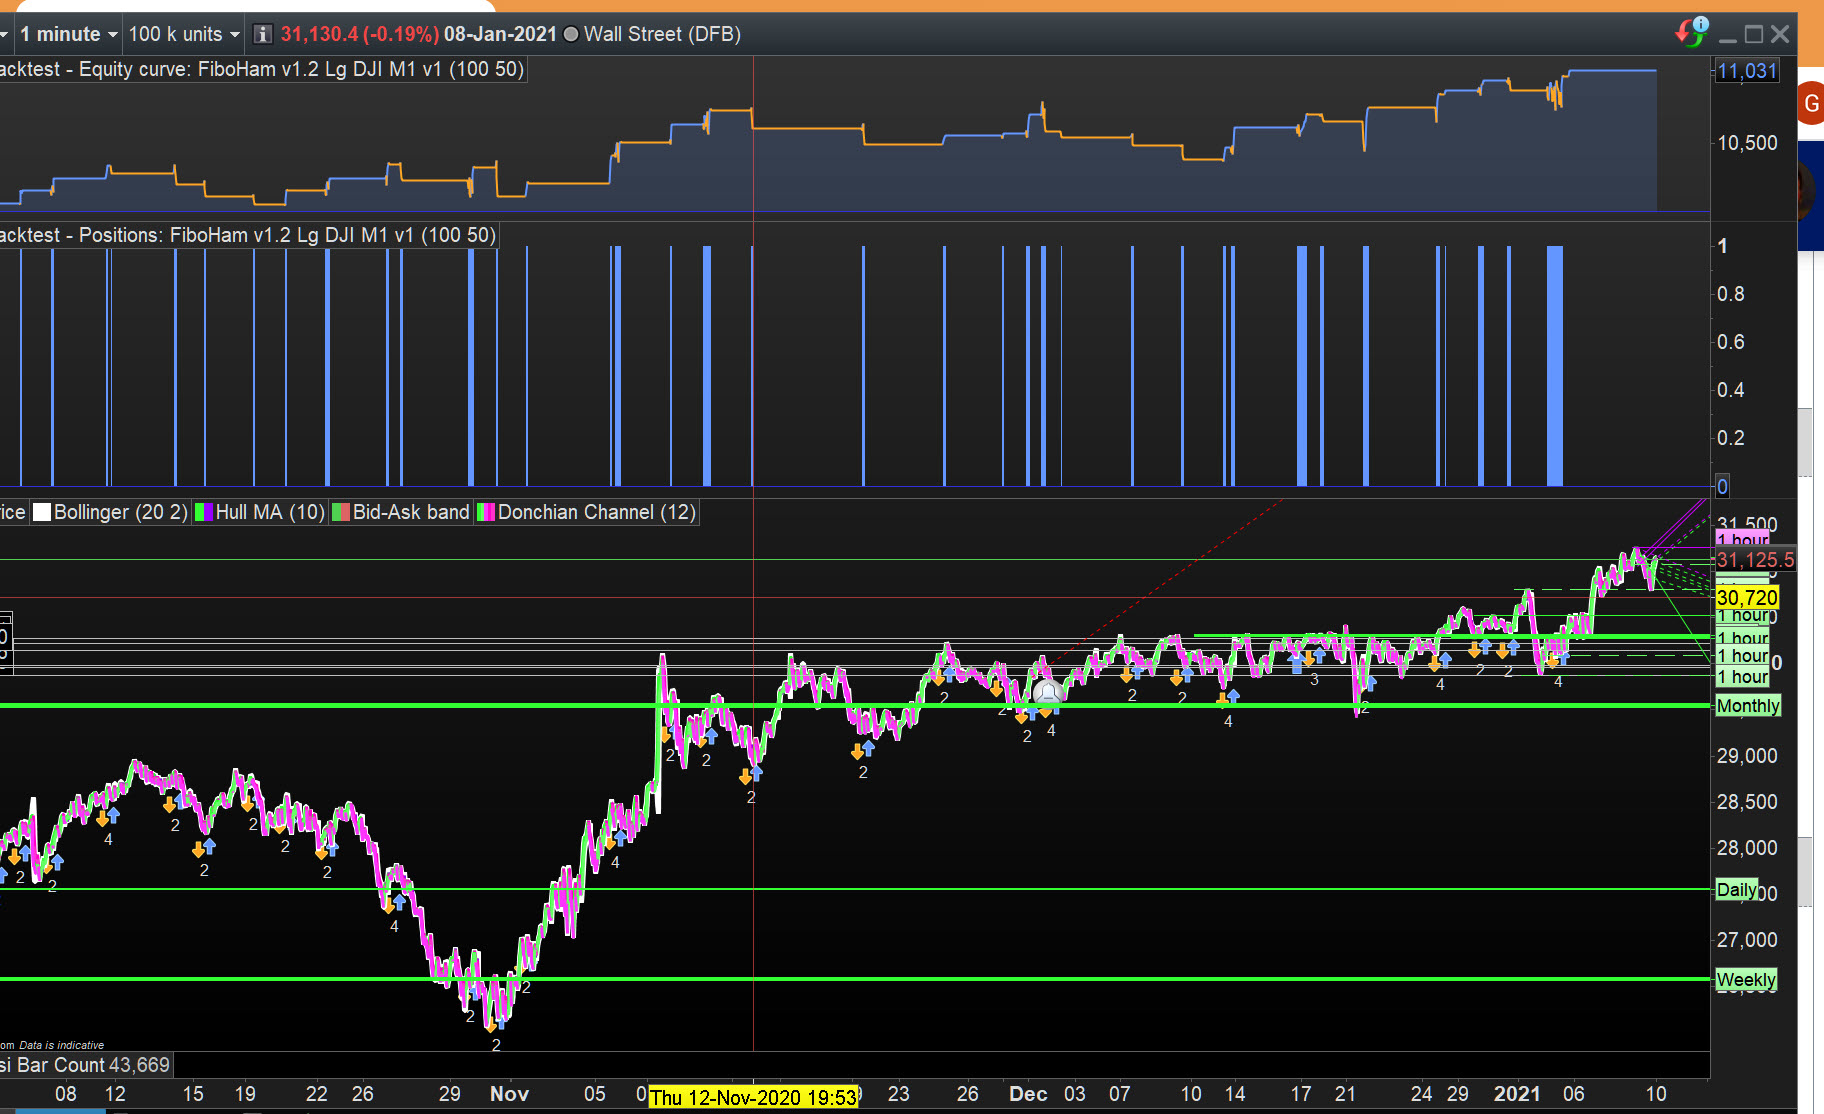Click the 08-Jan-2021 date in the title bar
This screenshot has height=1114, width=1824.
(x=500, y=34)
